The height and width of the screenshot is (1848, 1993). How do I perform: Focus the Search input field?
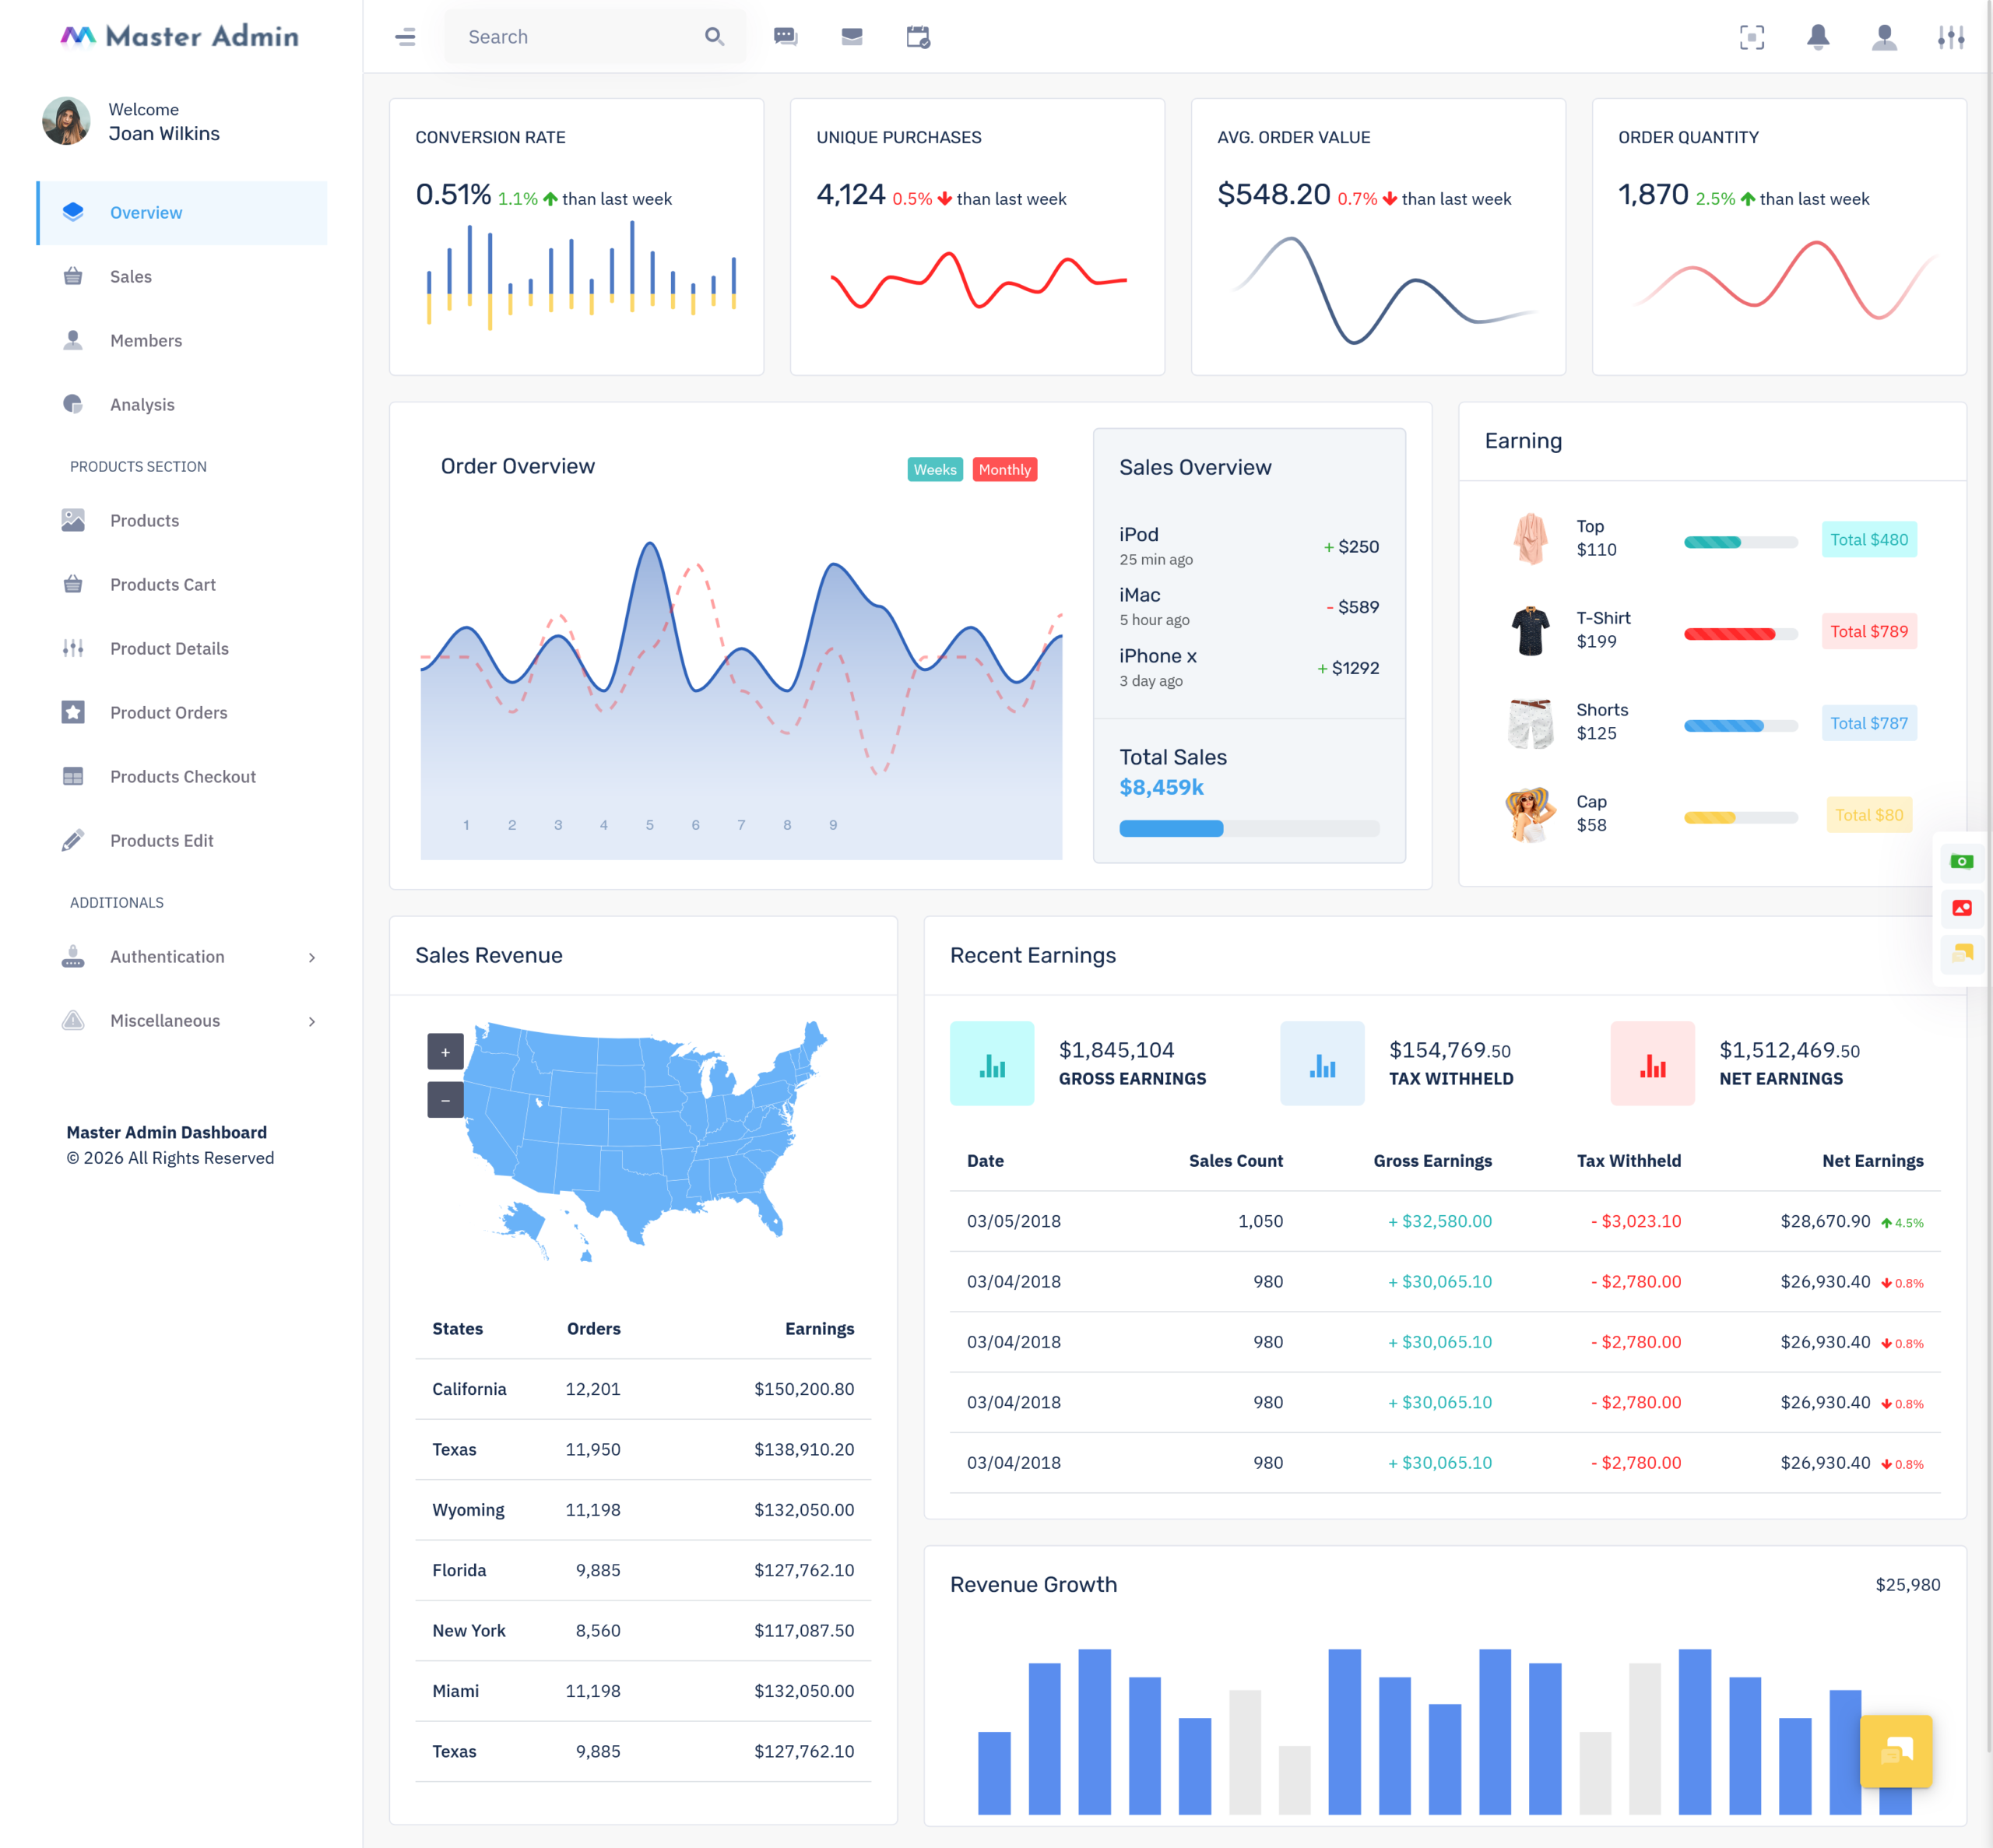point(595,37)
